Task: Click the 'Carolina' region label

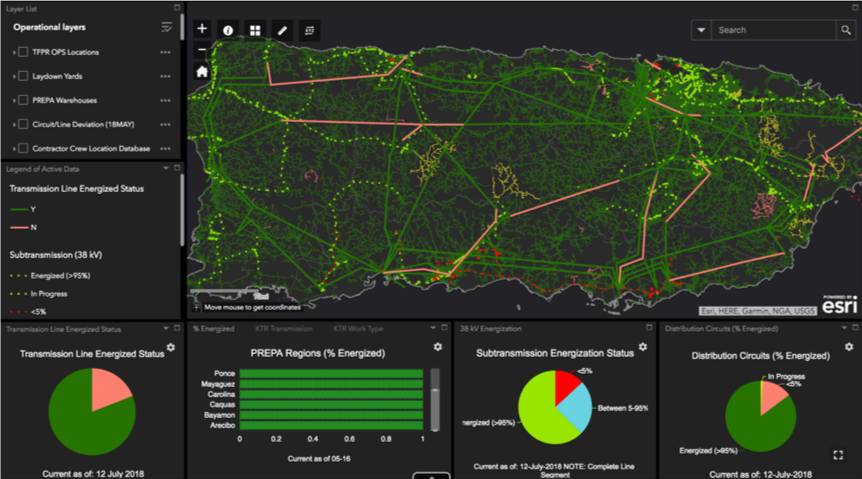Action: tap(221, 394)
